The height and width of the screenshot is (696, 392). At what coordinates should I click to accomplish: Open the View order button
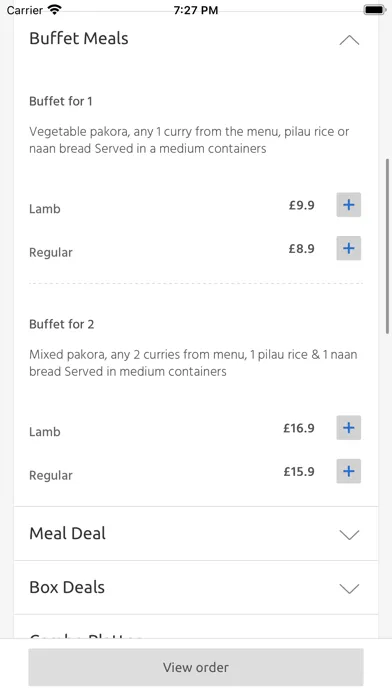196,667
